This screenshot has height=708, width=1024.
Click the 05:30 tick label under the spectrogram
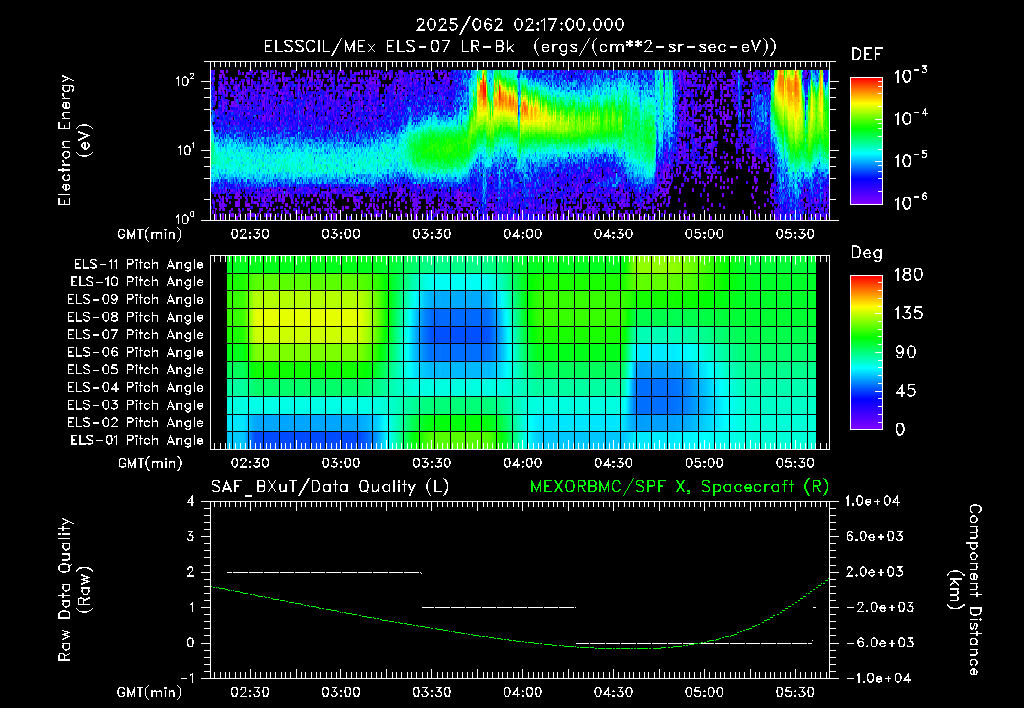pyautogui.click(x=795, y=234)
